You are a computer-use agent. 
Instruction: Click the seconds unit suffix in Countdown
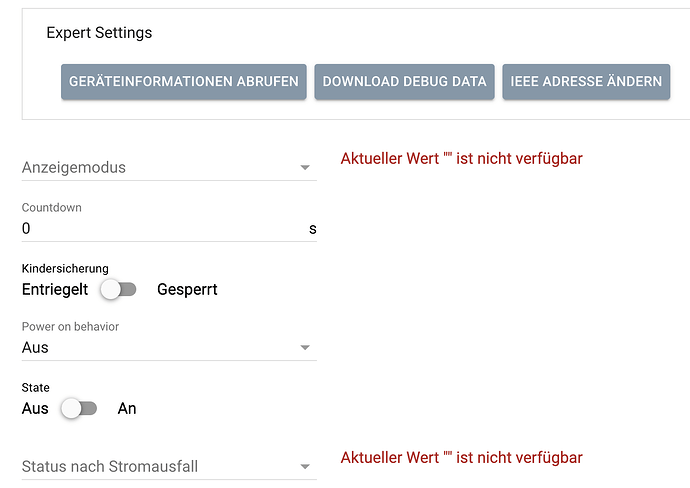[x=312, y=229]
